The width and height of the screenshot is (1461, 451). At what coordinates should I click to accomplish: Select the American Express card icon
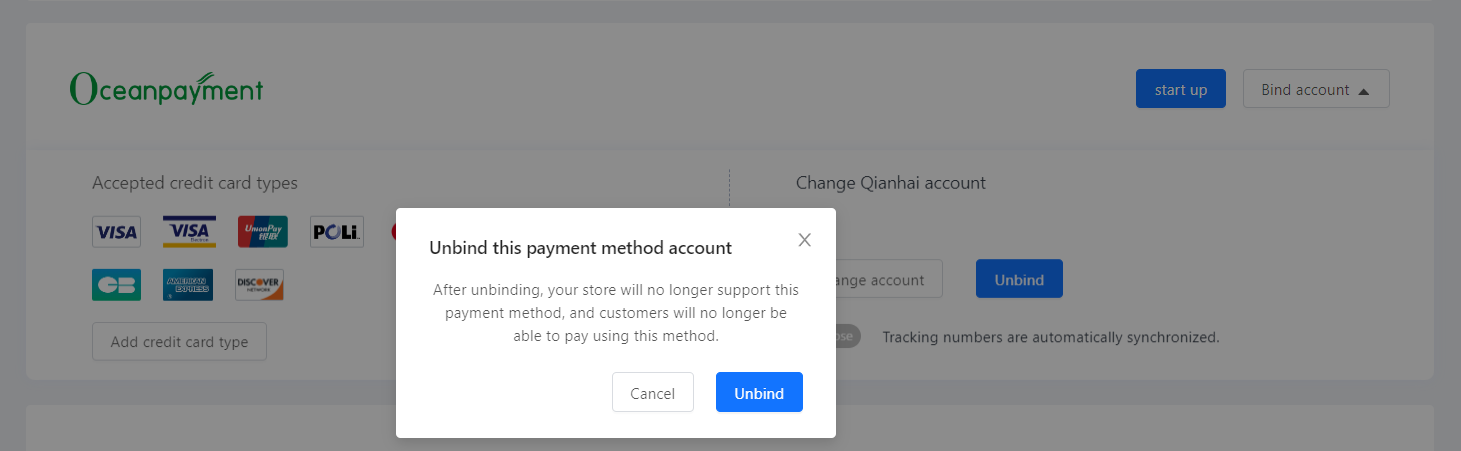point(188,285)
